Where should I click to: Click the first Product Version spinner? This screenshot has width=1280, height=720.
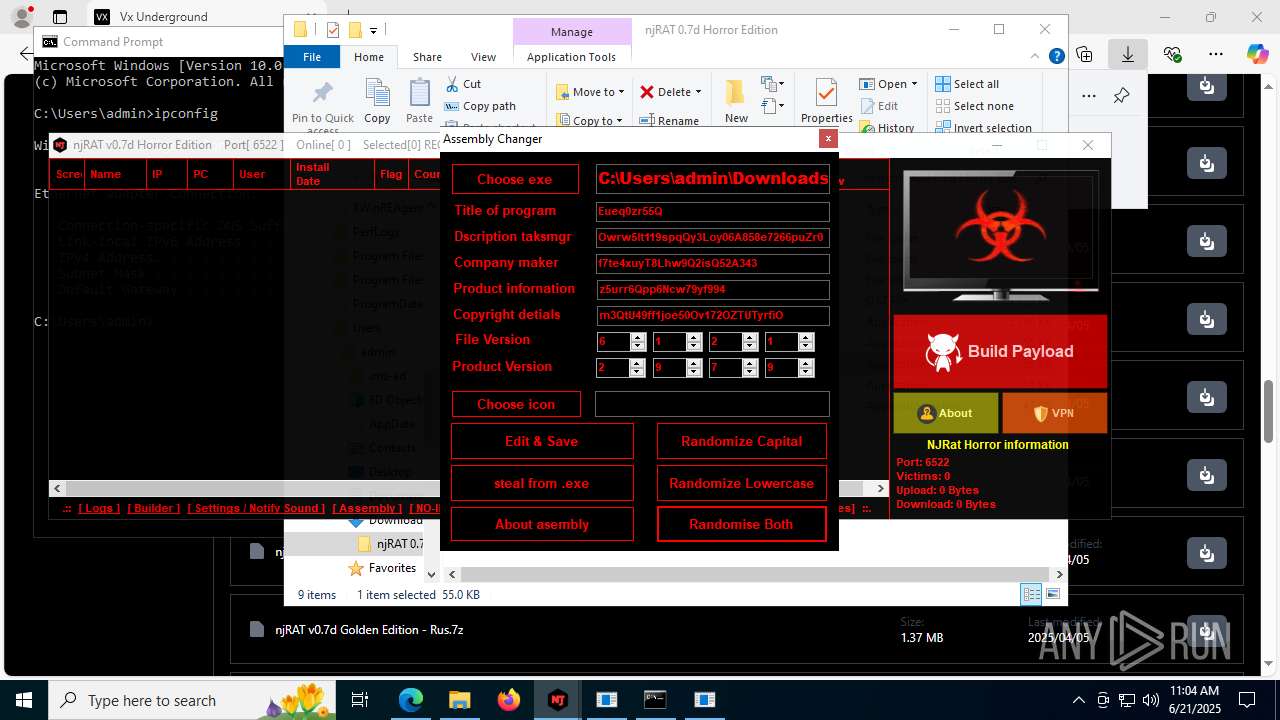click(x=620, y=368)
